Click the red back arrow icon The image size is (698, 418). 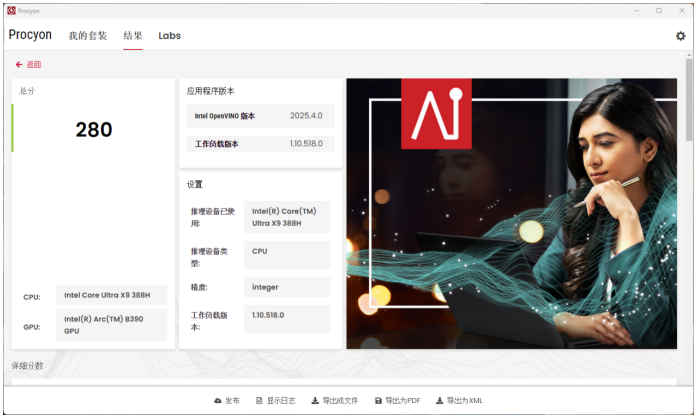19,65
